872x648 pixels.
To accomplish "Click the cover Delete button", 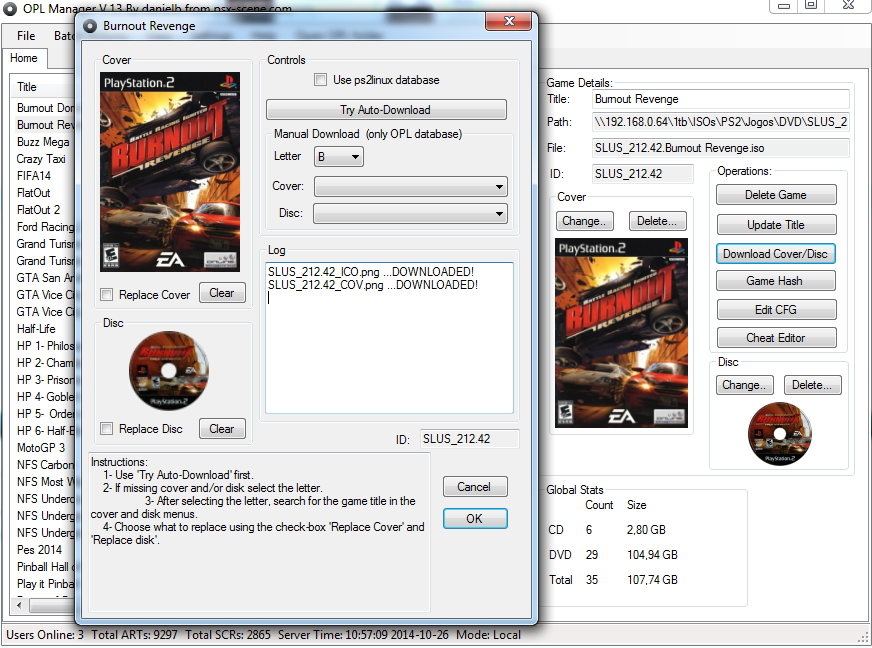I will coord(658,221).
